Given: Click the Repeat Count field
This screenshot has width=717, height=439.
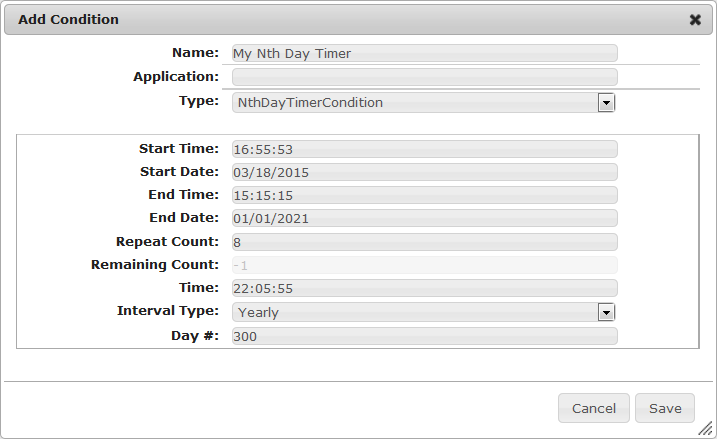Looking at the screenshot, I should pos(424,242).
